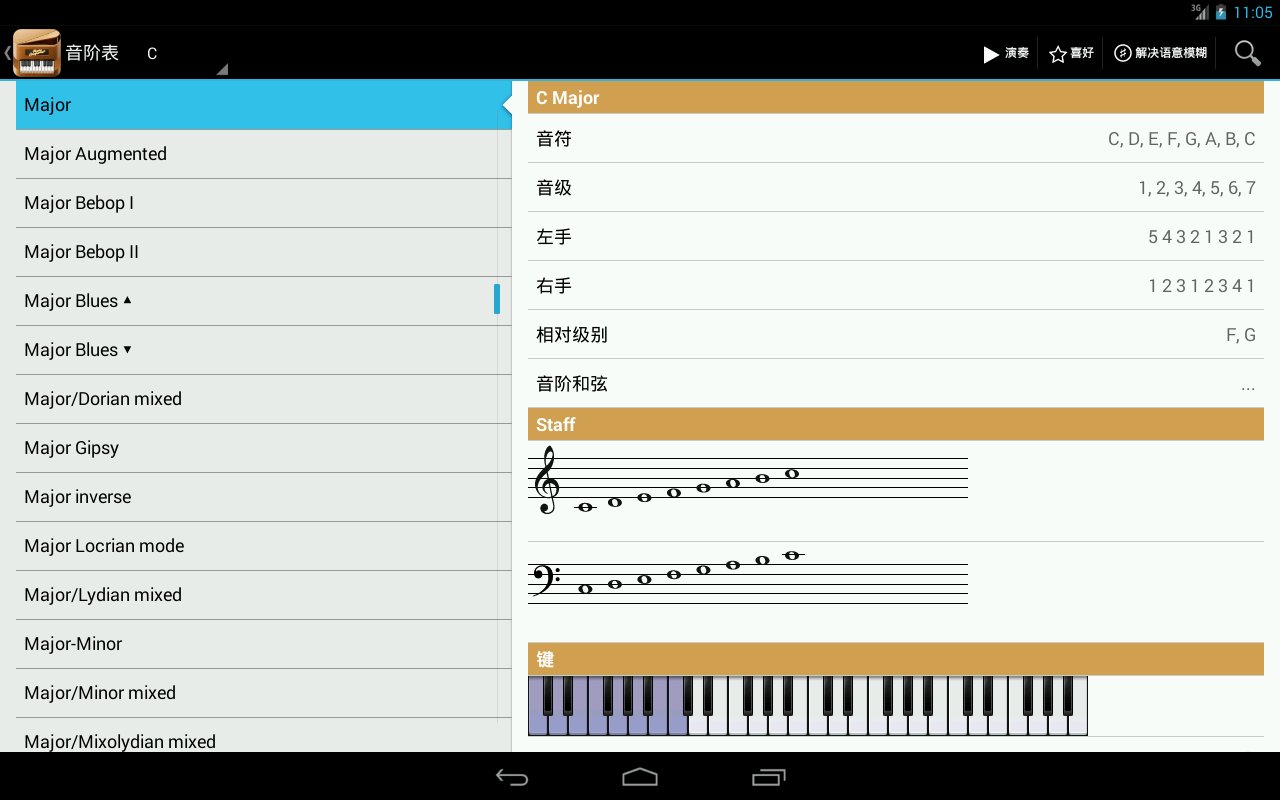This screenshot has width=1280, height=800.
Task: Tap the battery status icon
Action: click(x=1221, y=12)
